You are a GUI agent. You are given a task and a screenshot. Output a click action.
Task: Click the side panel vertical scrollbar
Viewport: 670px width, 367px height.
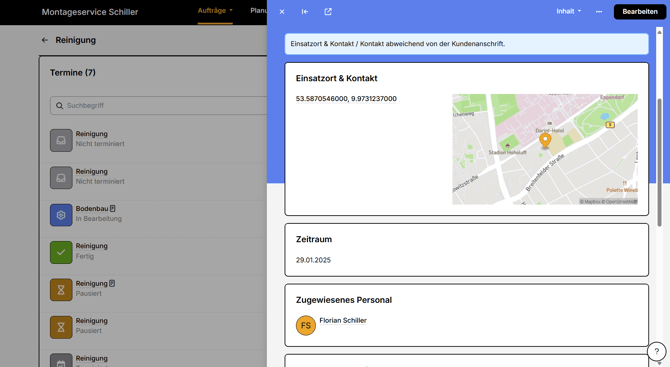659,162
